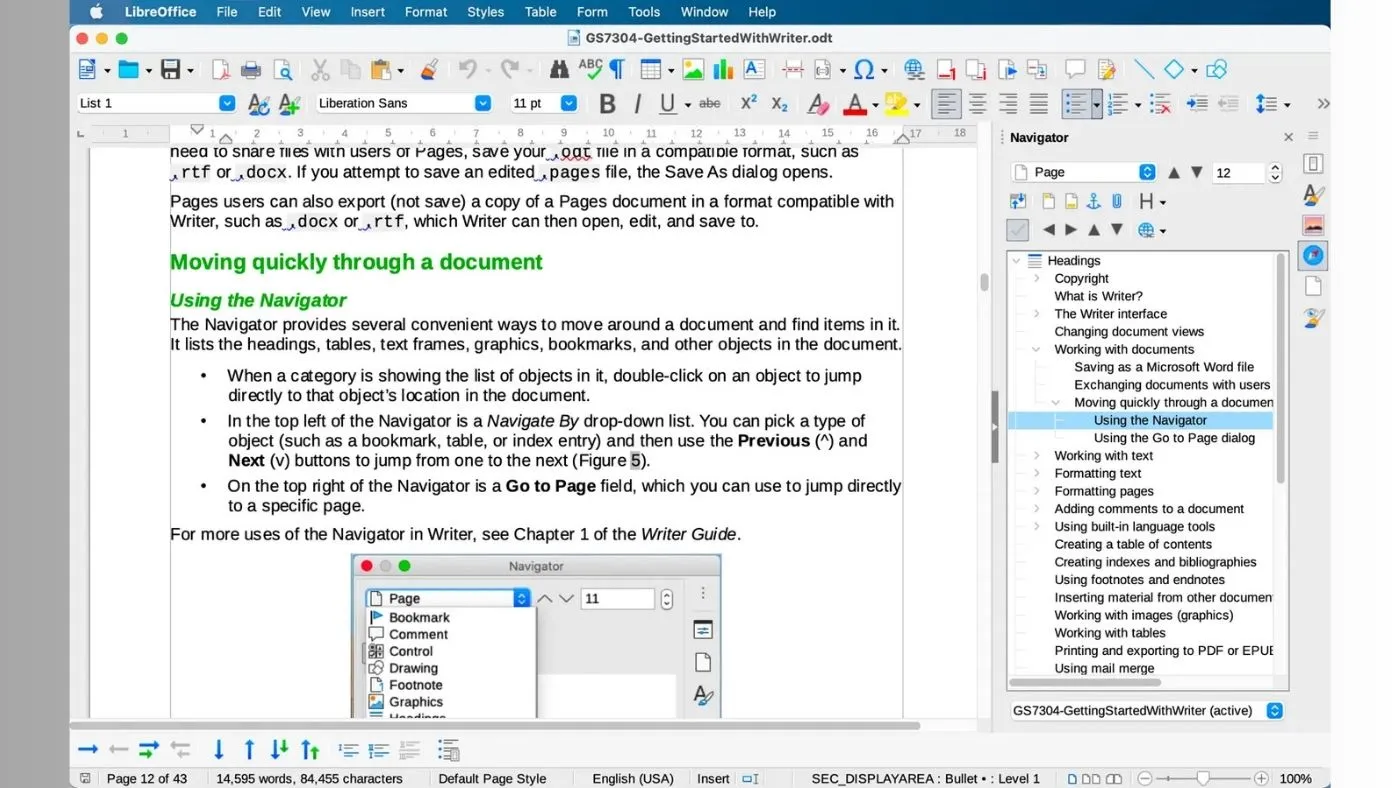This screenshot has height=788, width=1400.
Task: Insert a footnote using toolbar icon
Action: pos(945,70)
